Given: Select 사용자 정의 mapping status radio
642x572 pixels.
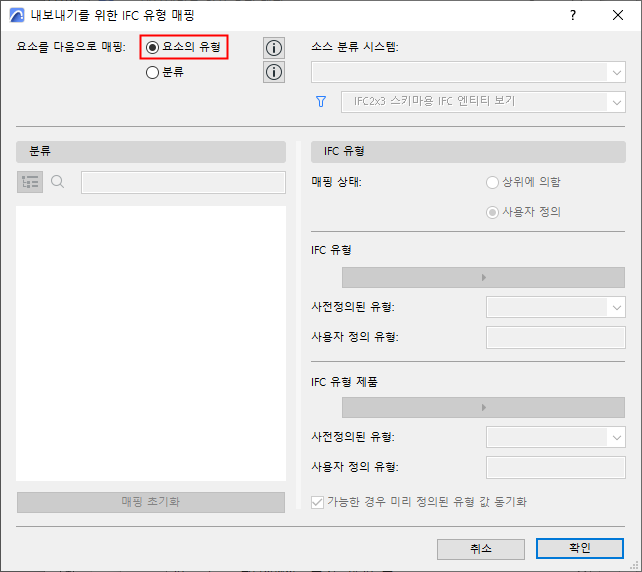Looking at the screenshot, I should [523, 212].
